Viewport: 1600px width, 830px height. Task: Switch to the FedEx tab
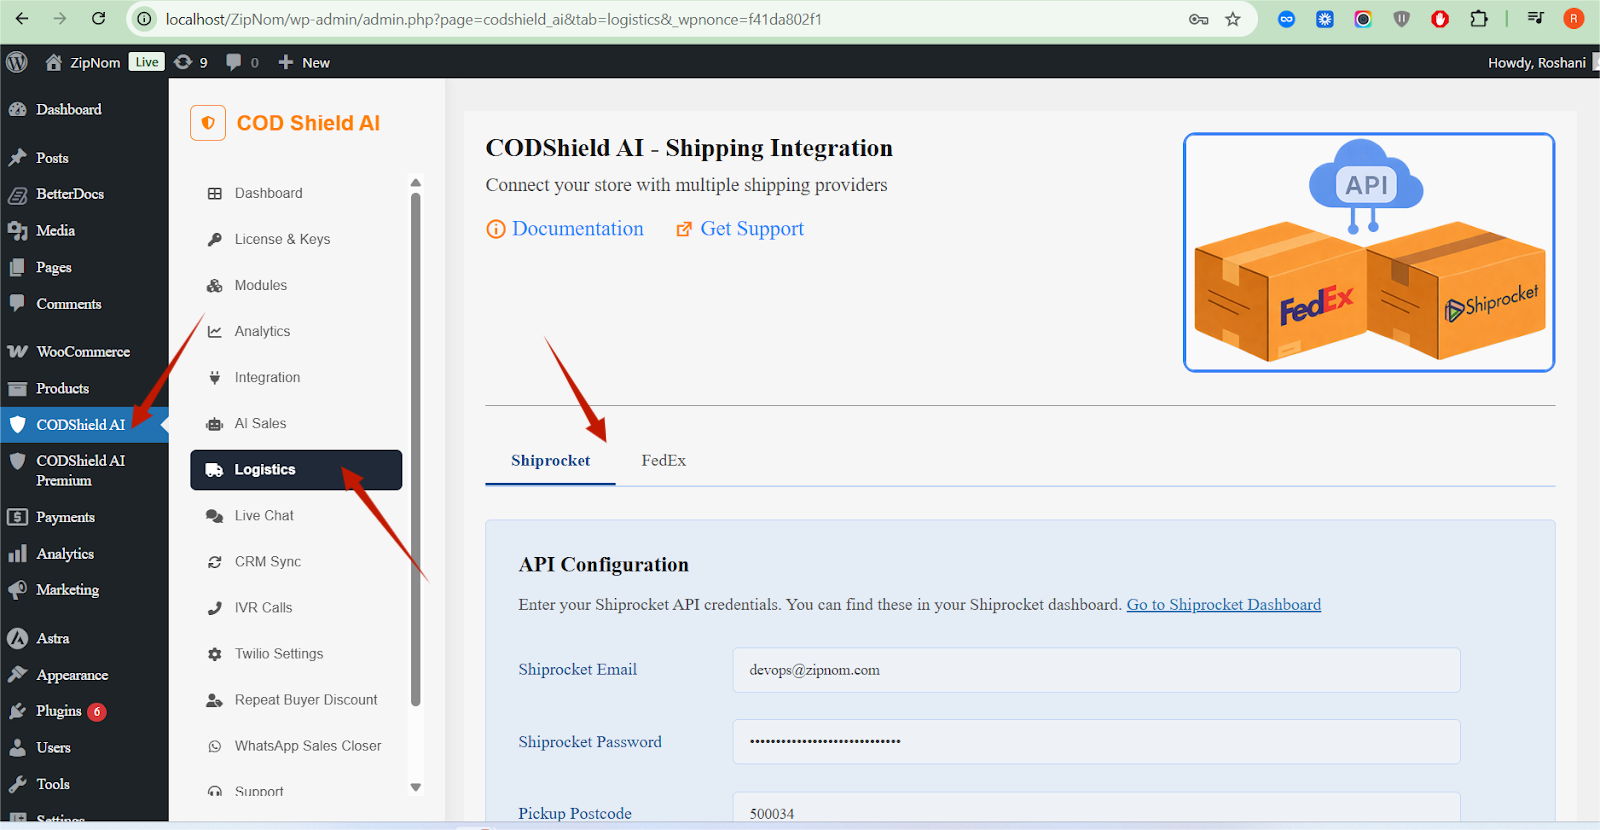tap(663, 461)
